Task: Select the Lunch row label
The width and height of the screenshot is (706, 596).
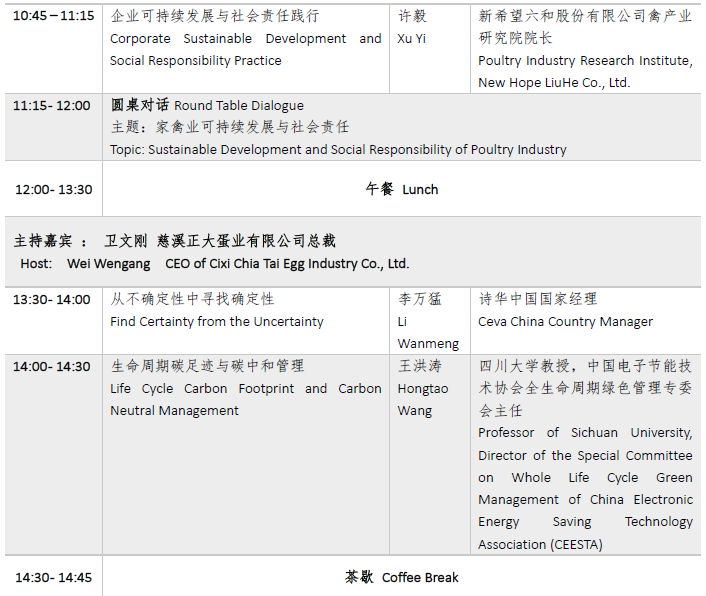Action: tap(402, 189)
